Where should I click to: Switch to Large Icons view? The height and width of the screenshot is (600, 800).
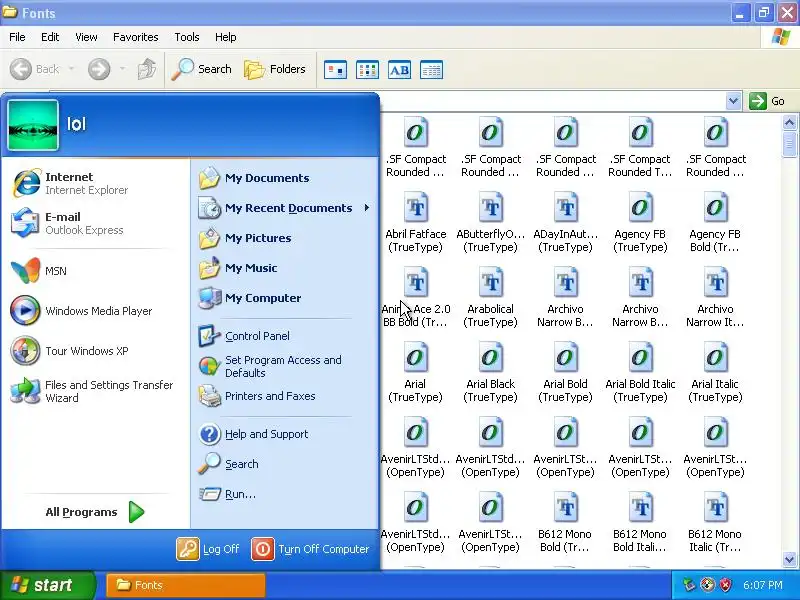336,70
